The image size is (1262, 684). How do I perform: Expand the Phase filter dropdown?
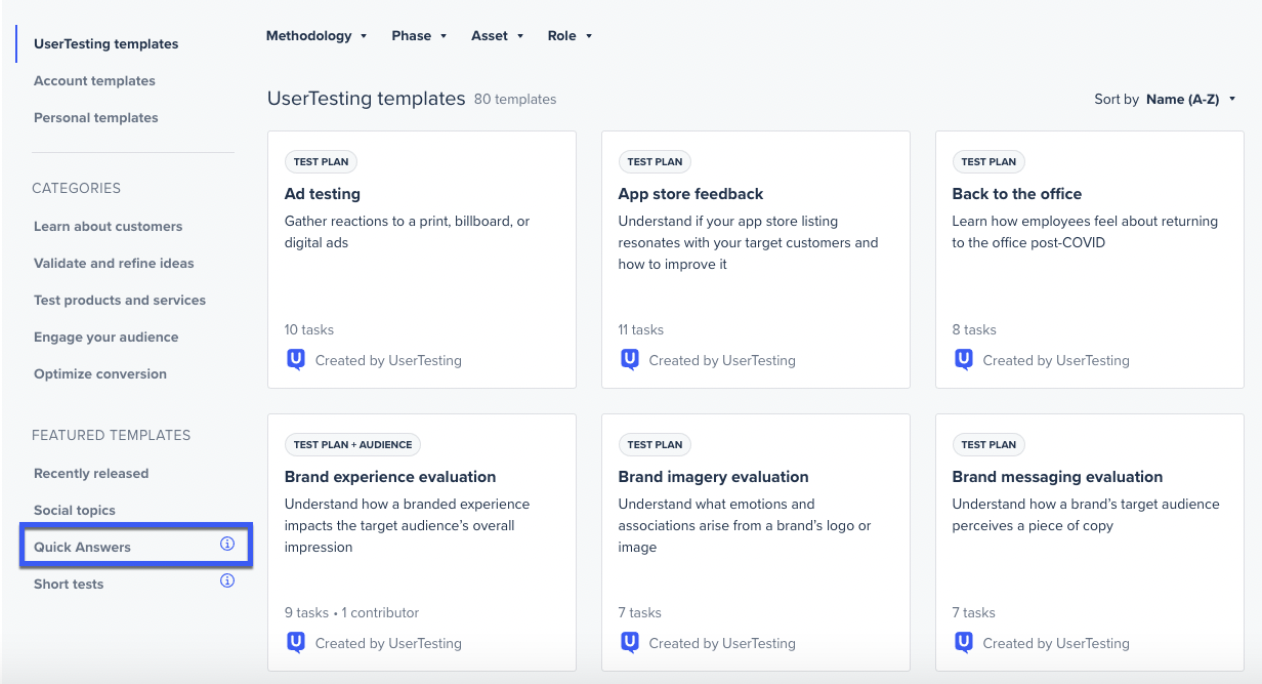[419, 36]
